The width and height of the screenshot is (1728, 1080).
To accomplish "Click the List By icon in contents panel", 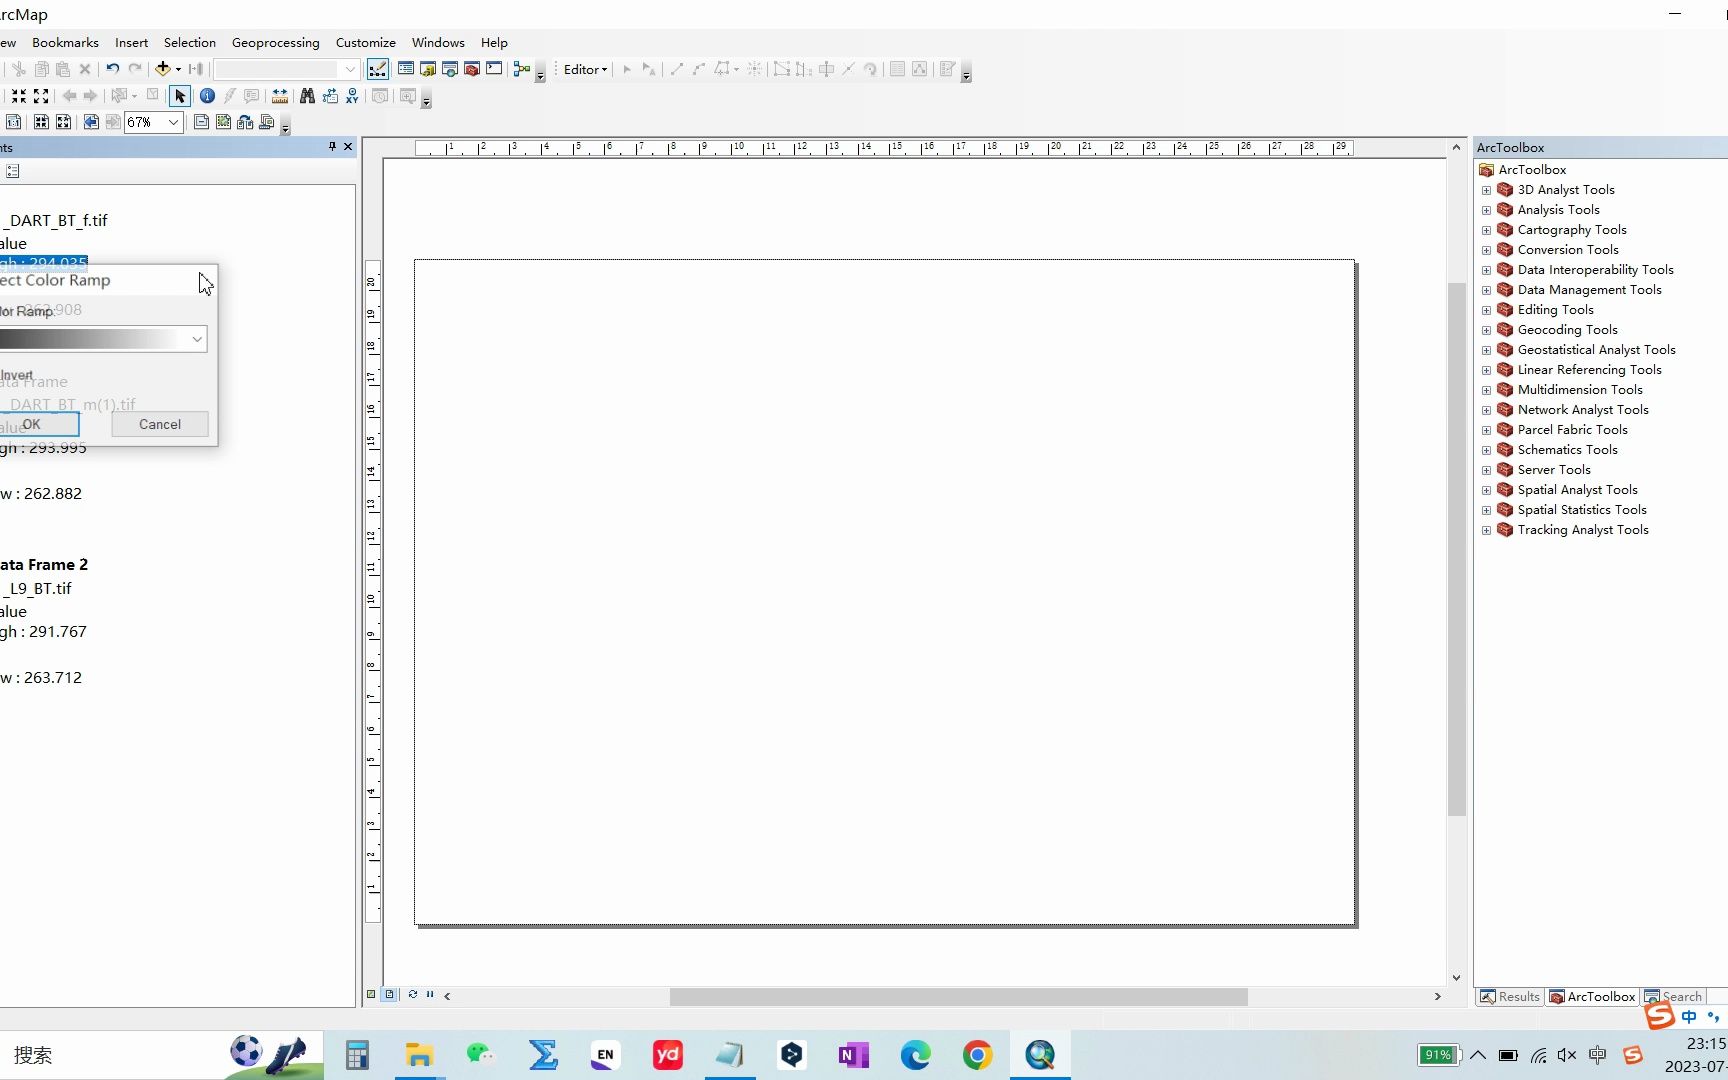I will pyautogui.click(x=13, y=172).
